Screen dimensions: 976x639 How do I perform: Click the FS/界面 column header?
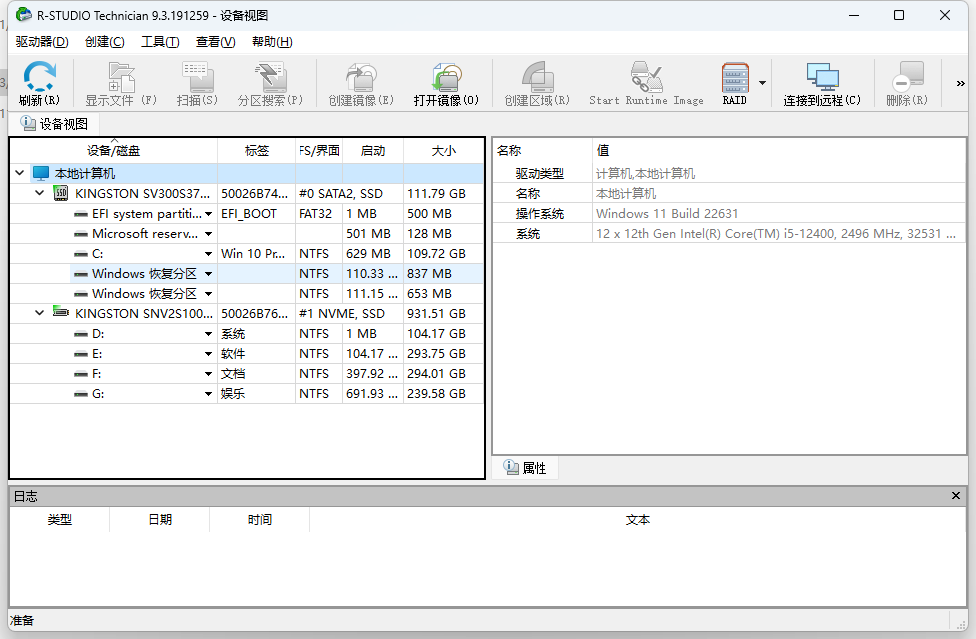click(319, 151)
